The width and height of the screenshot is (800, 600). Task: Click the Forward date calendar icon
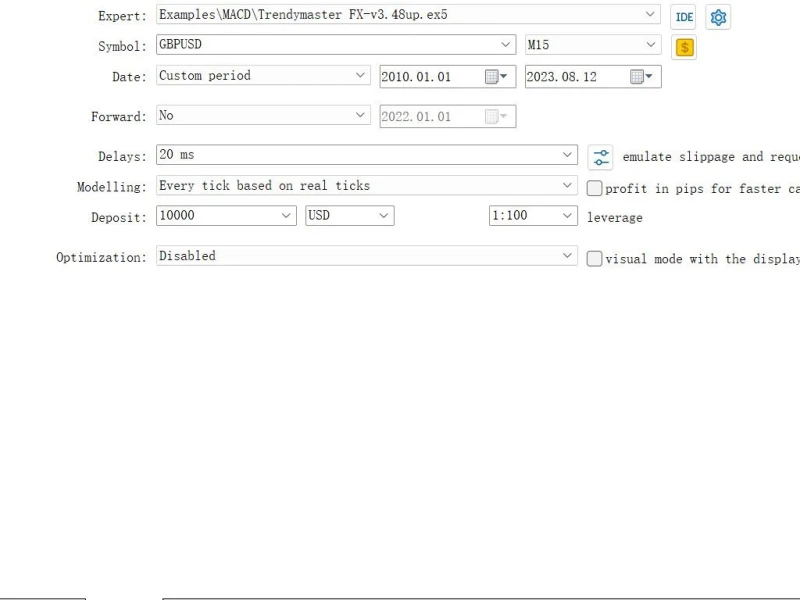[496, 117]
